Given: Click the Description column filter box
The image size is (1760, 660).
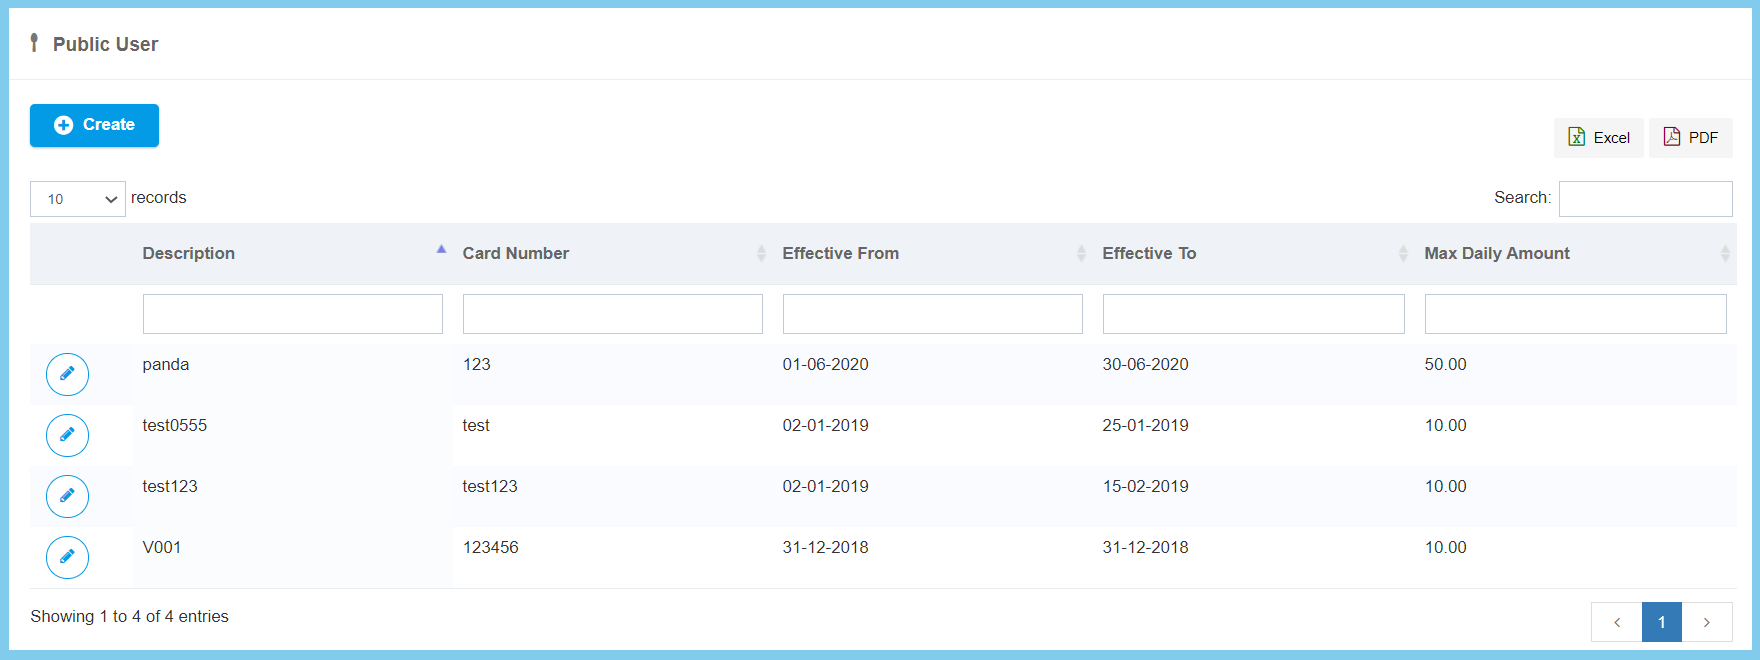Looking at the screenshot, I should pos(292,314).
